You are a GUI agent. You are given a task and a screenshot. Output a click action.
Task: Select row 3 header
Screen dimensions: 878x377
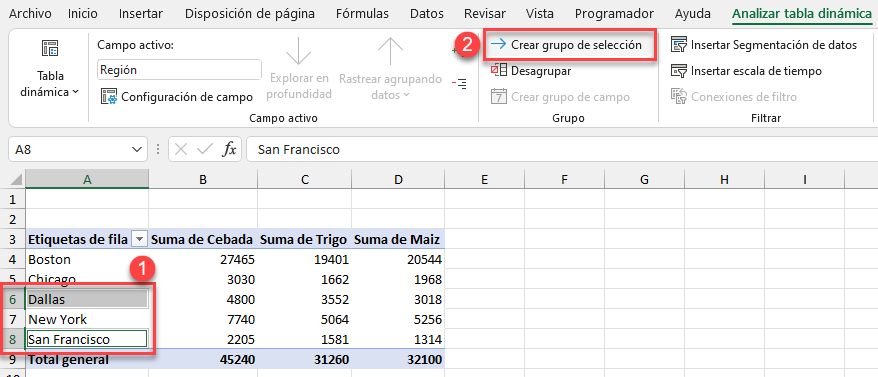point(13,240)
